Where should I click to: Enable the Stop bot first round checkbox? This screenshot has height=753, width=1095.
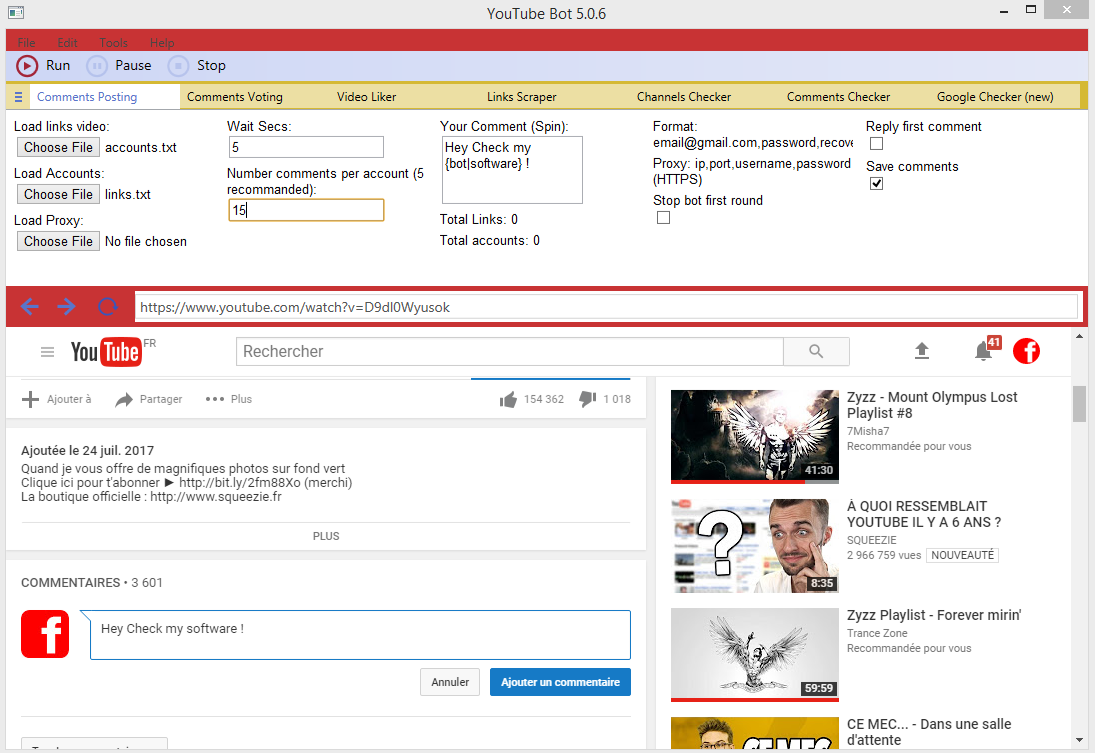[x=663, y=218]
